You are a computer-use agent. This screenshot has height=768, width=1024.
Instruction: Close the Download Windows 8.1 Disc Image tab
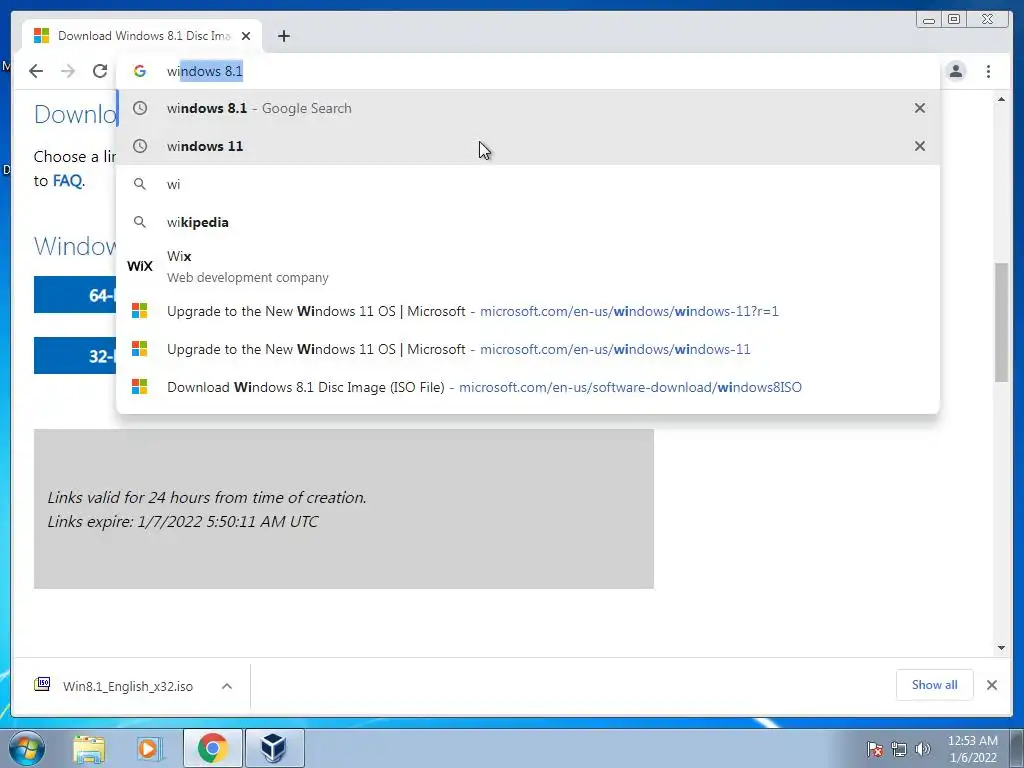pyautogui.click(x=246, y=36)
